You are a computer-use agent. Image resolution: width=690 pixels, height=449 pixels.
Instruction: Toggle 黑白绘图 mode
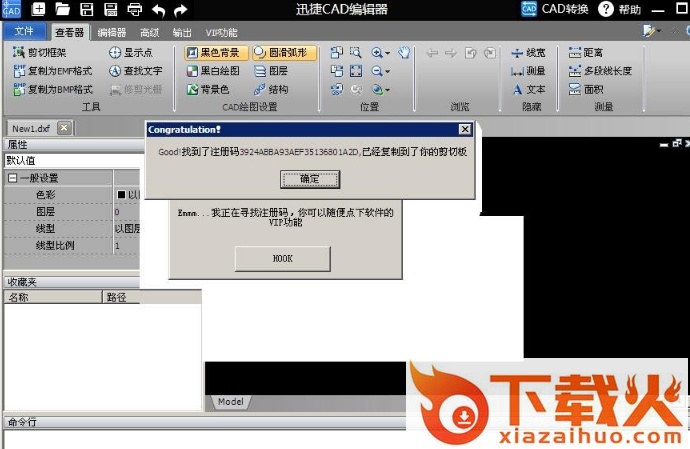(213, 71)
